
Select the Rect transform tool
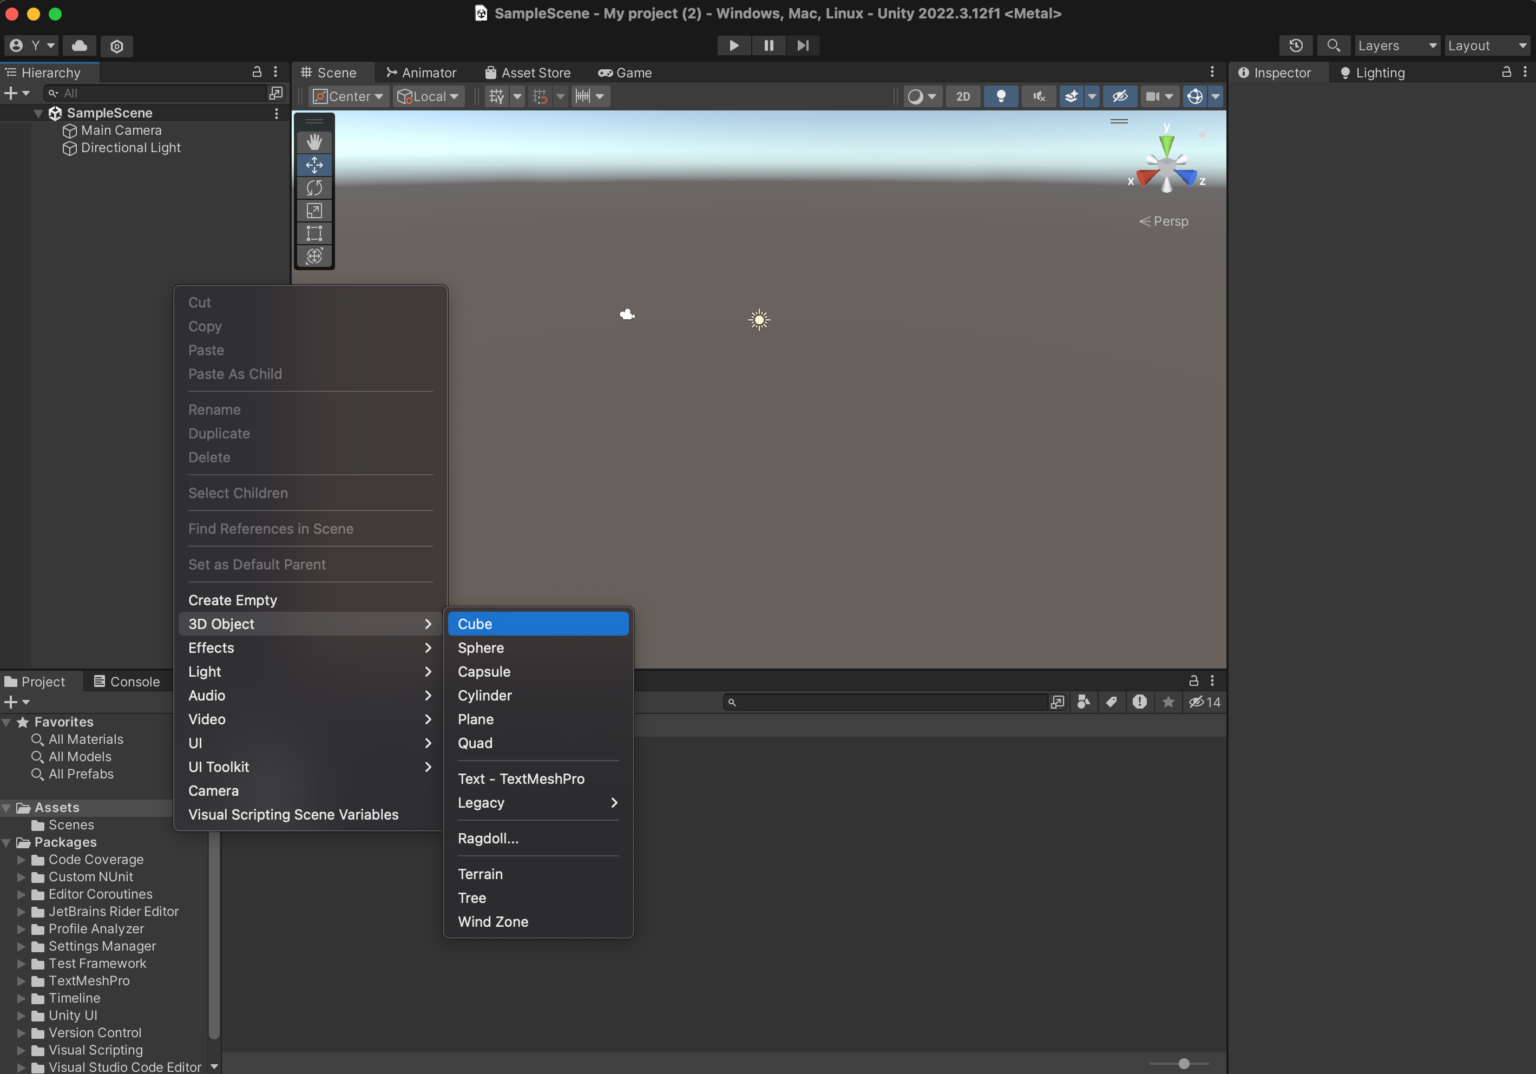point(314,233)
